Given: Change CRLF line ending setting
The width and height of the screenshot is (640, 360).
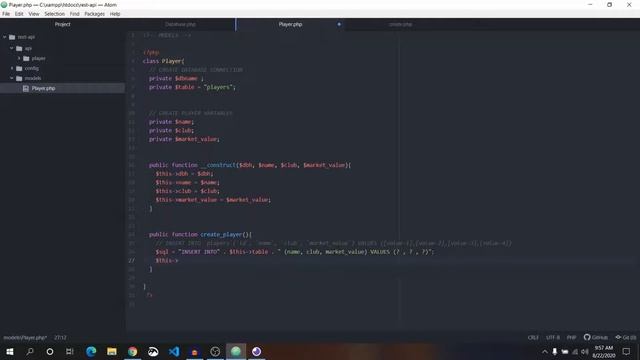Looking at the screenshot, I should [x=533, y=338].
